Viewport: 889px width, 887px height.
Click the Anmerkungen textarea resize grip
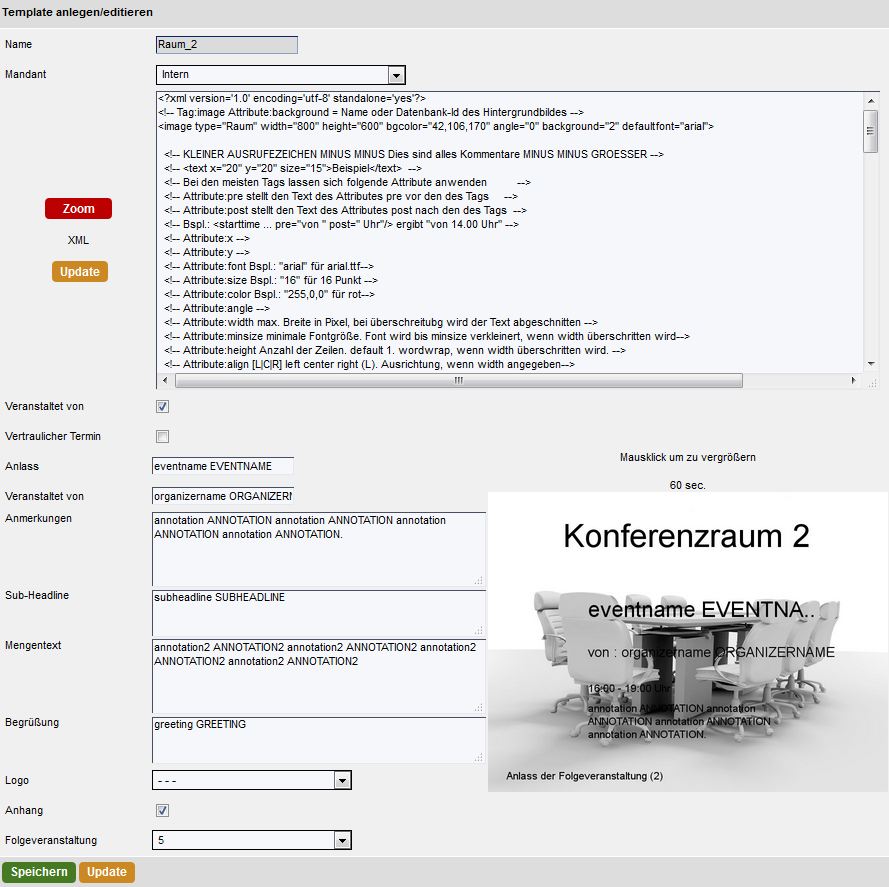[x=479, y=580]
